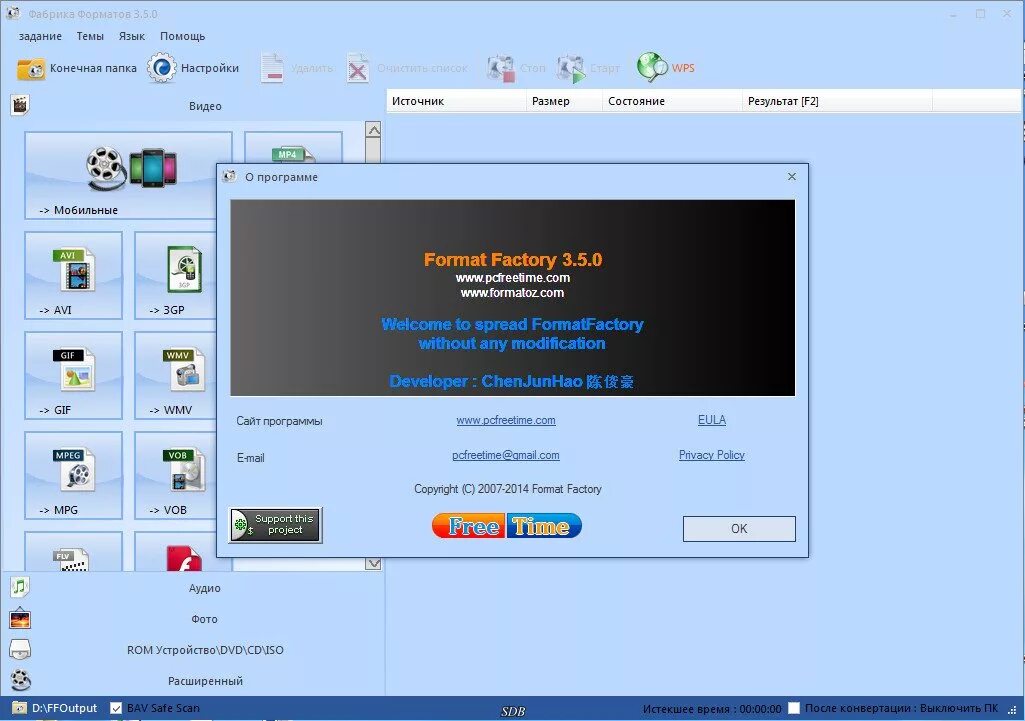Open the Язык (Language) menu

tap(131, 36)
